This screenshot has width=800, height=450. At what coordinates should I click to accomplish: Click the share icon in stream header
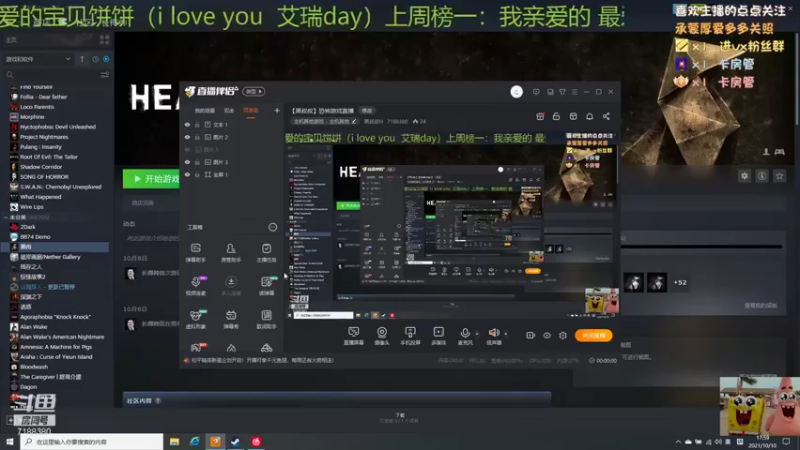(x=606, y=116)
